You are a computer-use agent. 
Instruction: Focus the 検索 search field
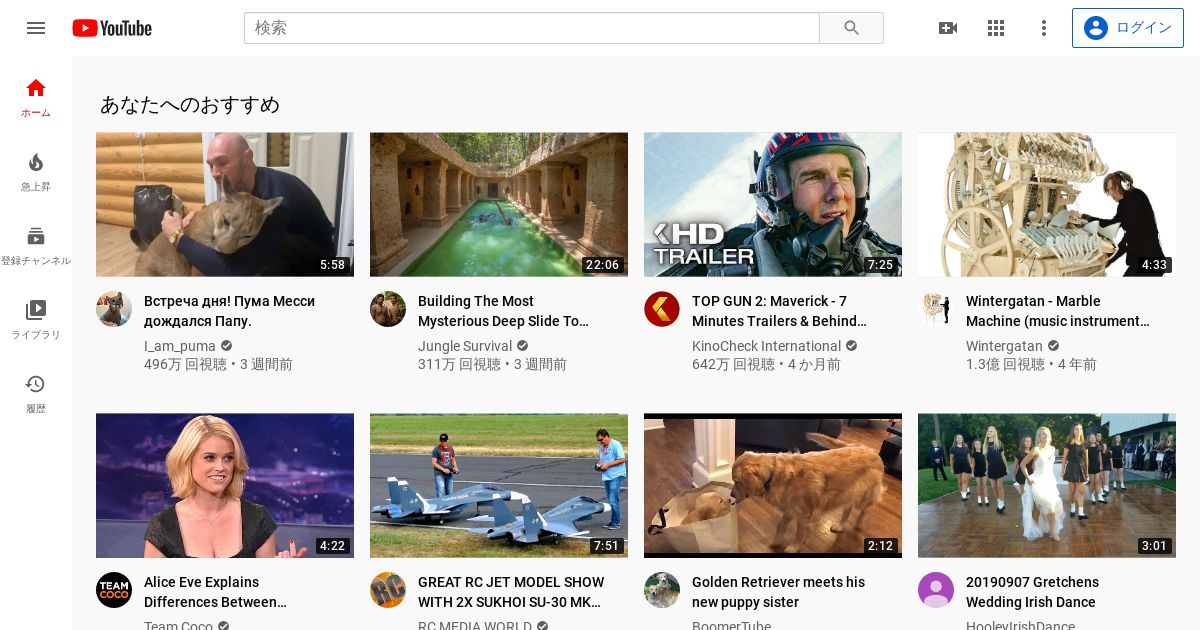click(532, 28)
